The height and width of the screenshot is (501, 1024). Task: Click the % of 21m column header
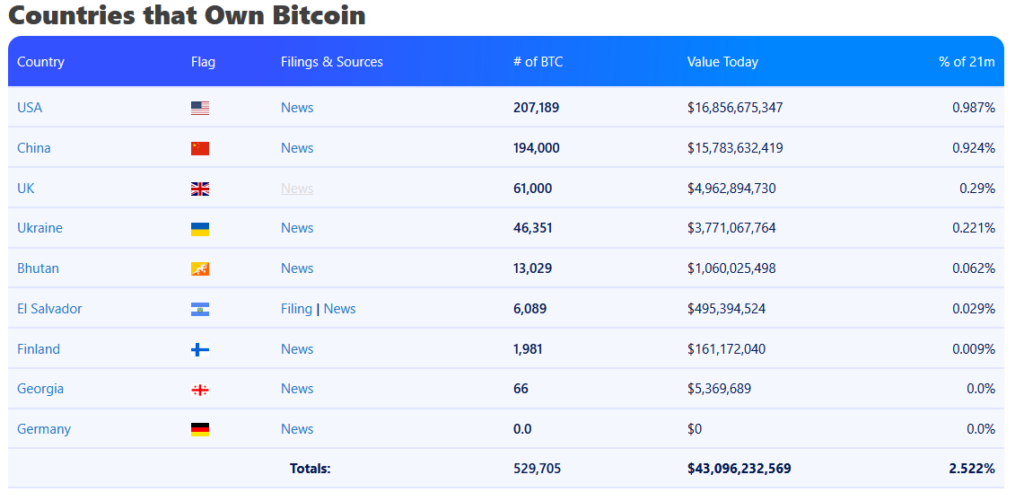(x=967, y=62)
